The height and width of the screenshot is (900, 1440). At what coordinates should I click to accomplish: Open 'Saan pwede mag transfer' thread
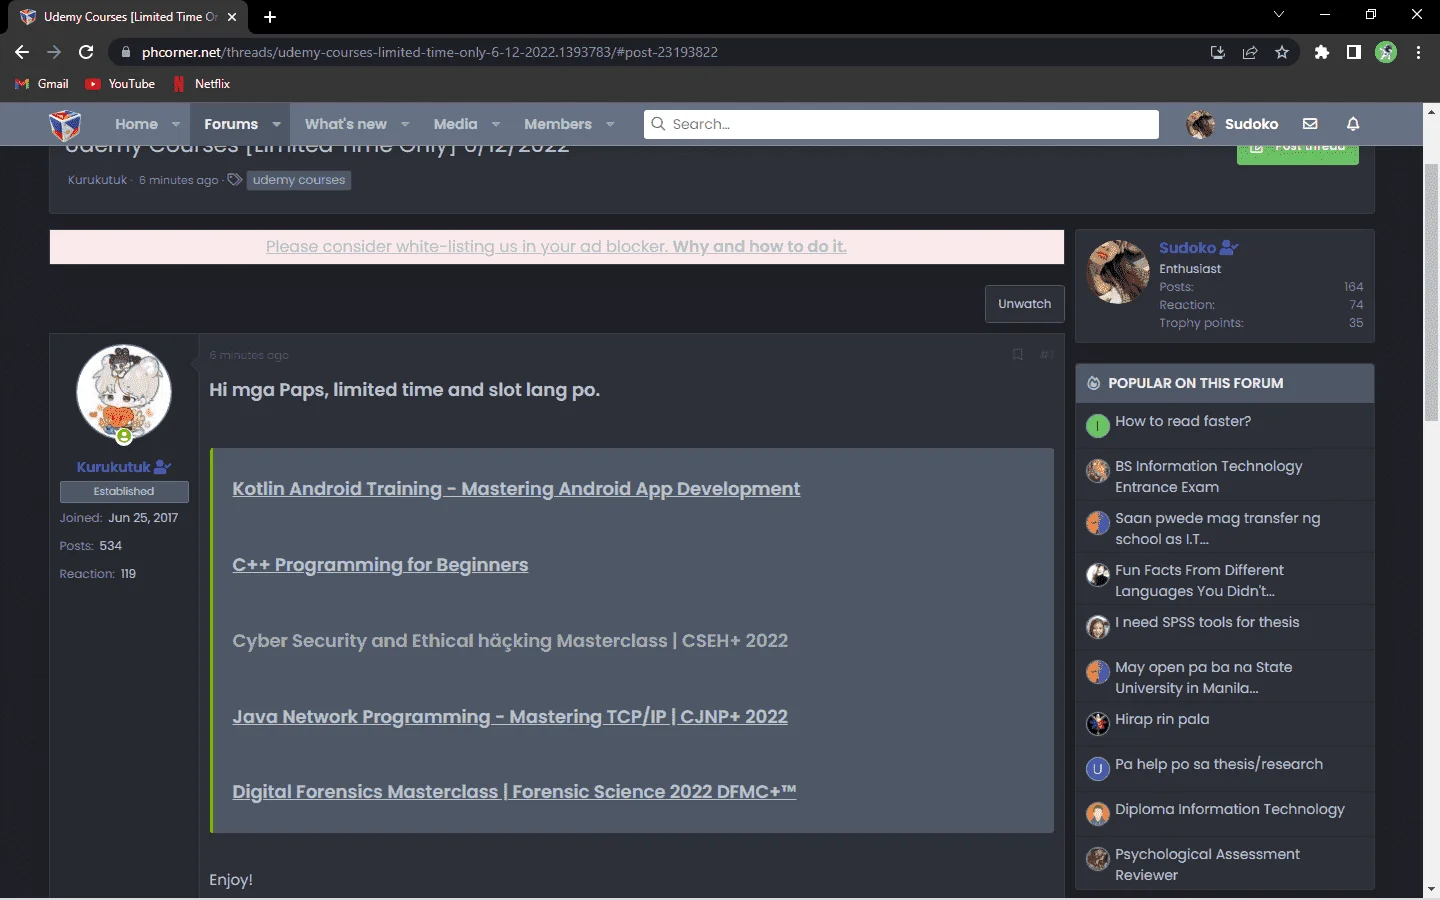pyautogui.click(x=1217, y=529)
